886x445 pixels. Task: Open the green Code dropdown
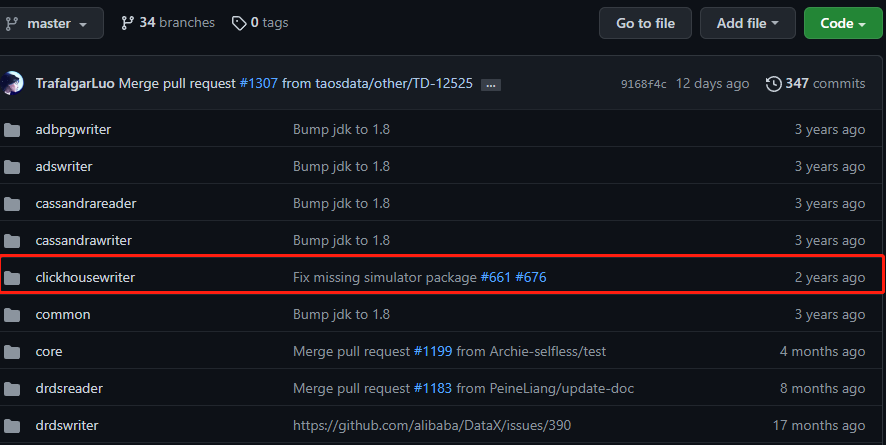click(x=842, y=23)
